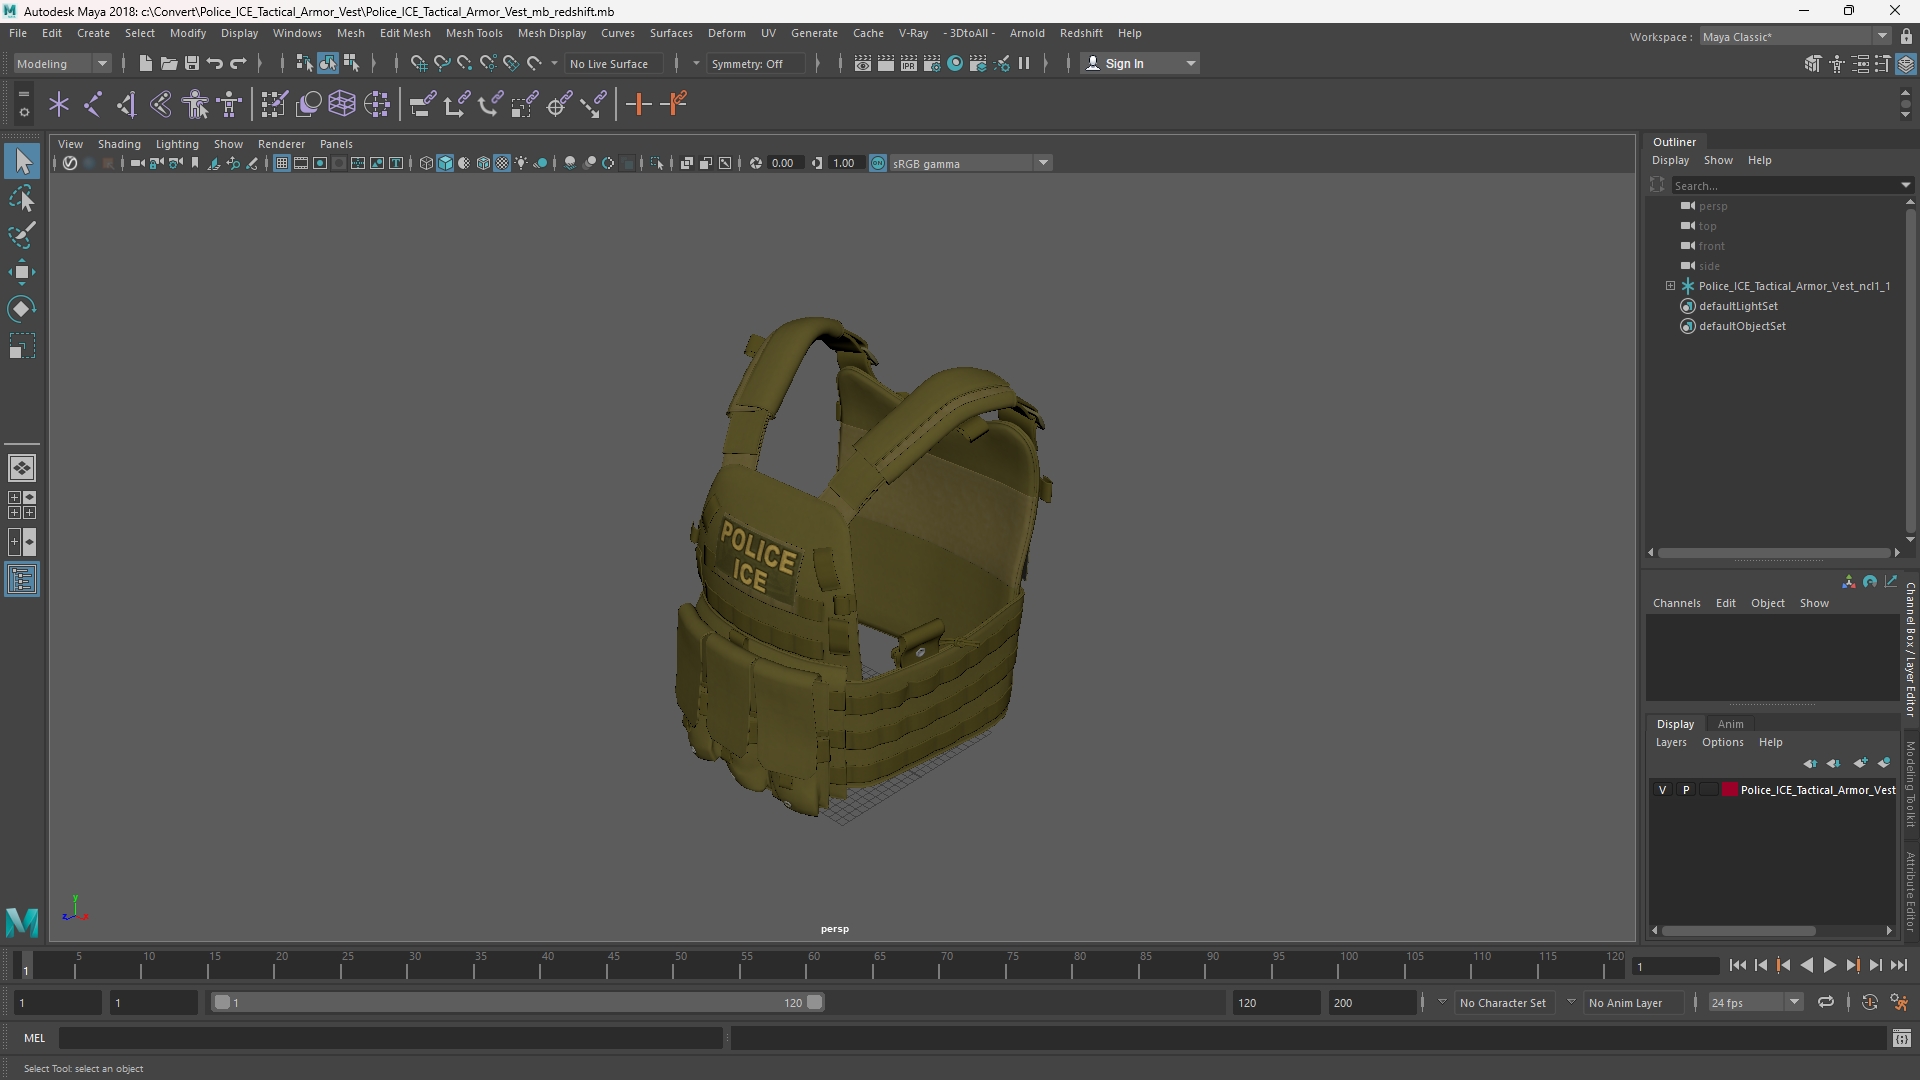Open Quick Rig from the shelf
Image resolution: width=1920 pixels, height=1080 pixels.
tap(196, 104)
